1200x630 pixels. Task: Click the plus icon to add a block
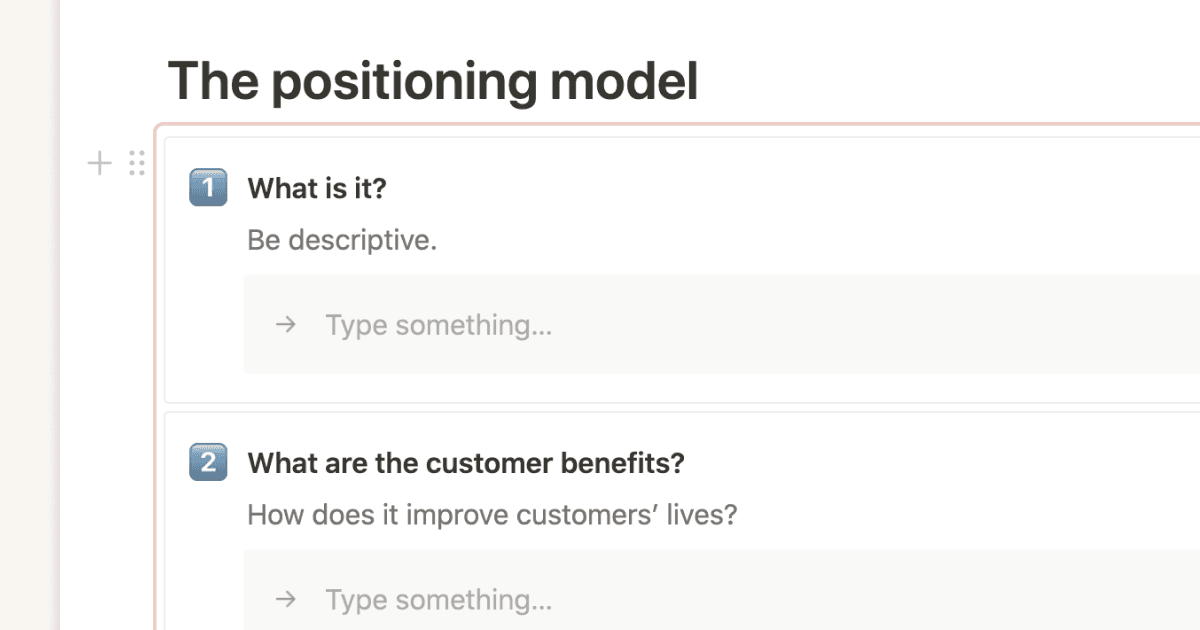[100, 163]
